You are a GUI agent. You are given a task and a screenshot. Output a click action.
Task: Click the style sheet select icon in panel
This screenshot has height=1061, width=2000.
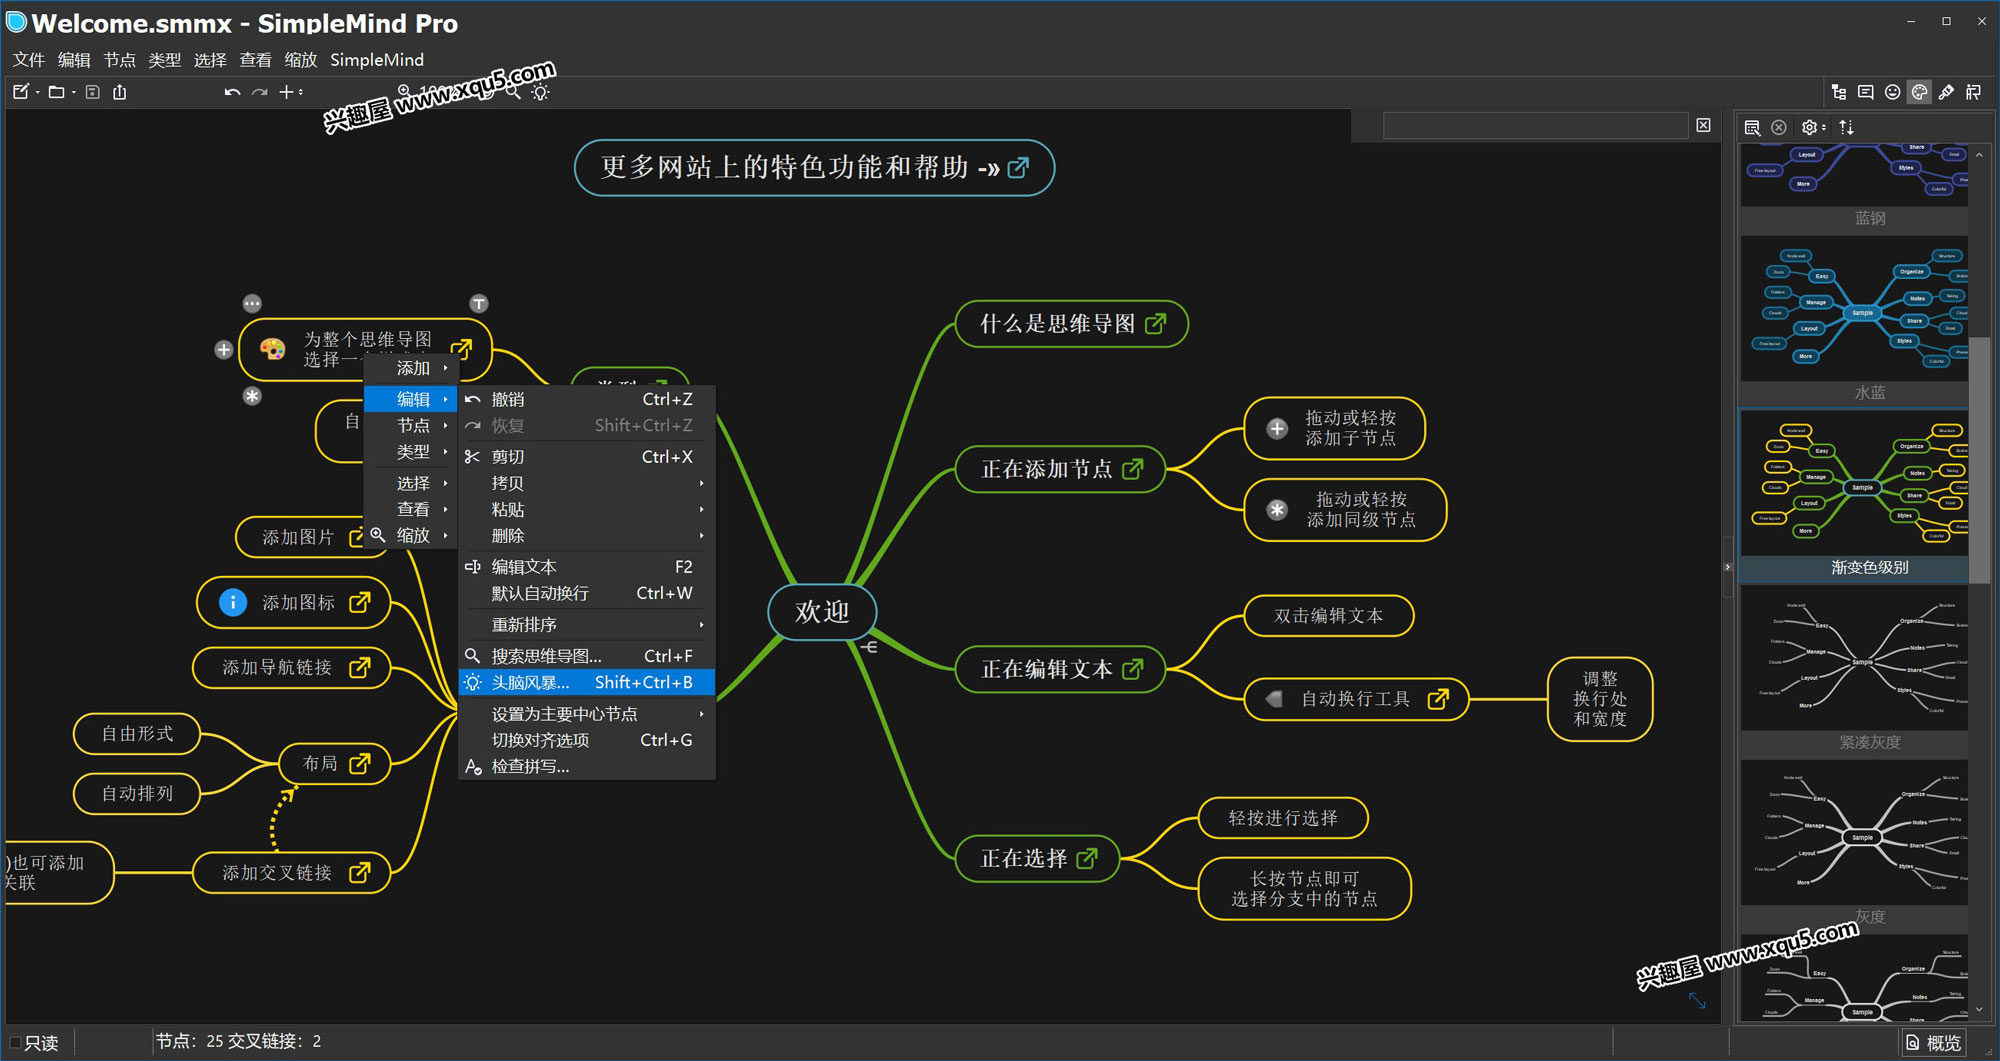(x=1752, y=127)
